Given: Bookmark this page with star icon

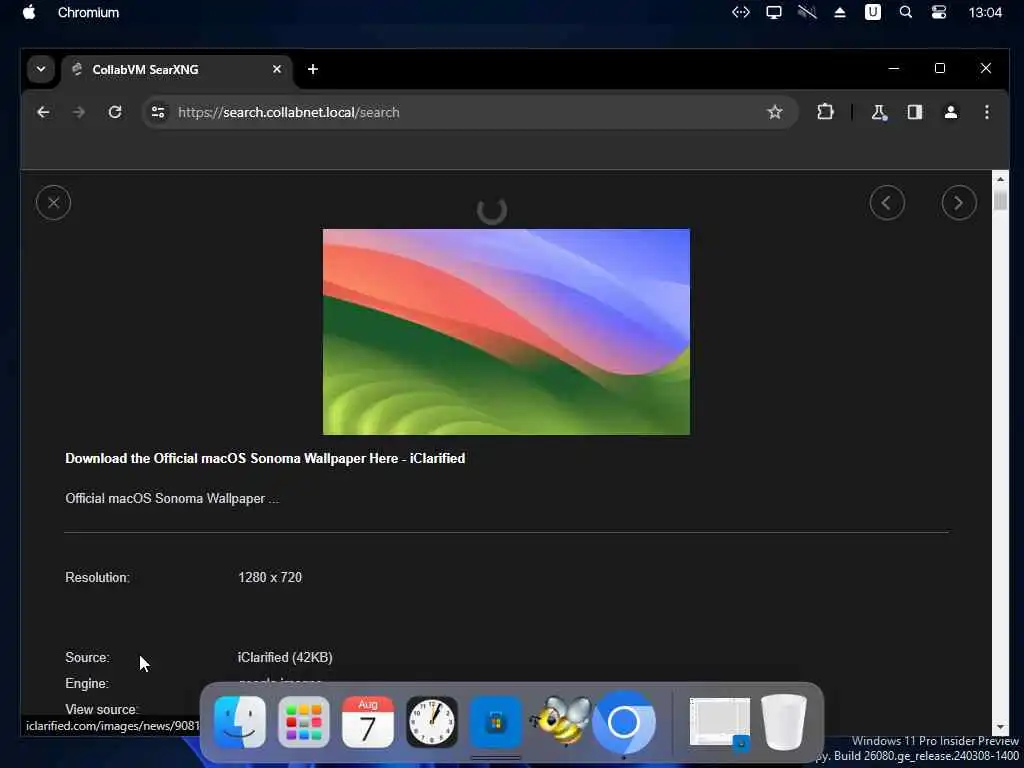Looking at the screenshot, I should click(775, 112).
